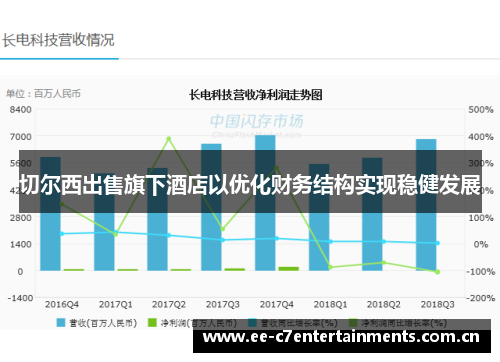Select the 2017Q2 axis label
The height and width of the screenshot is (362, 500).
pyautogui.click(x=169, y=304)
